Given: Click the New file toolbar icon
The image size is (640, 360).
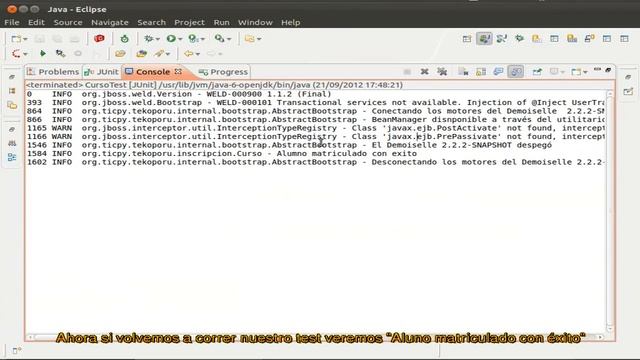Looking at the screenshot, I should click(16, 39).
